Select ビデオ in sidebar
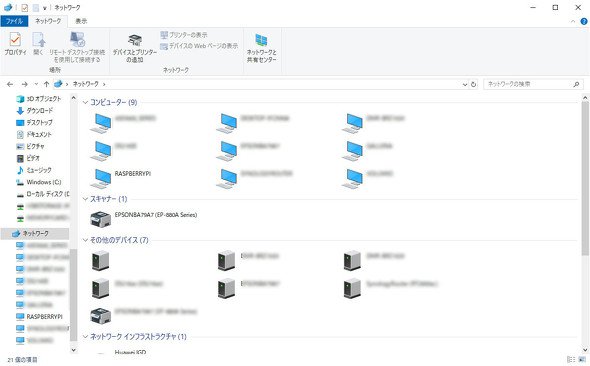 (28, 158)
